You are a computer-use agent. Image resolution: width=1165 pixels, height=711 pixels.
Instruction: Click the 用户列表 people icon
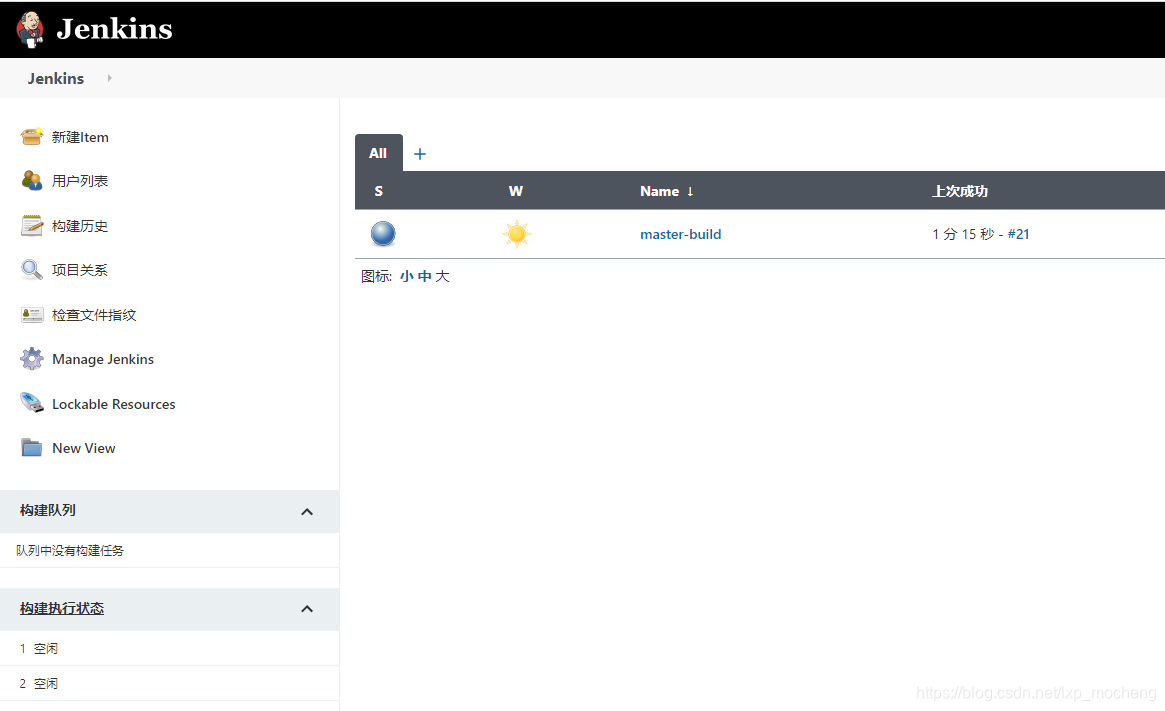tap(32, 181)
